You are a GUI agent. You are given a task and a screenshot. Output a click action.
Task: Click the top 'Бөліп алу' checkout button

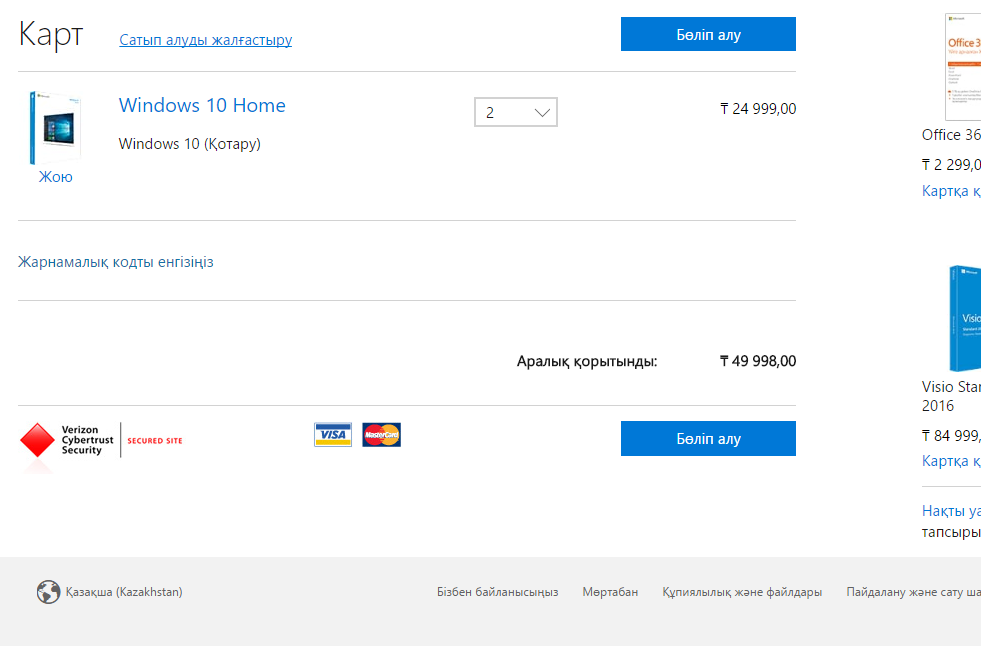[x=708, y=34]
